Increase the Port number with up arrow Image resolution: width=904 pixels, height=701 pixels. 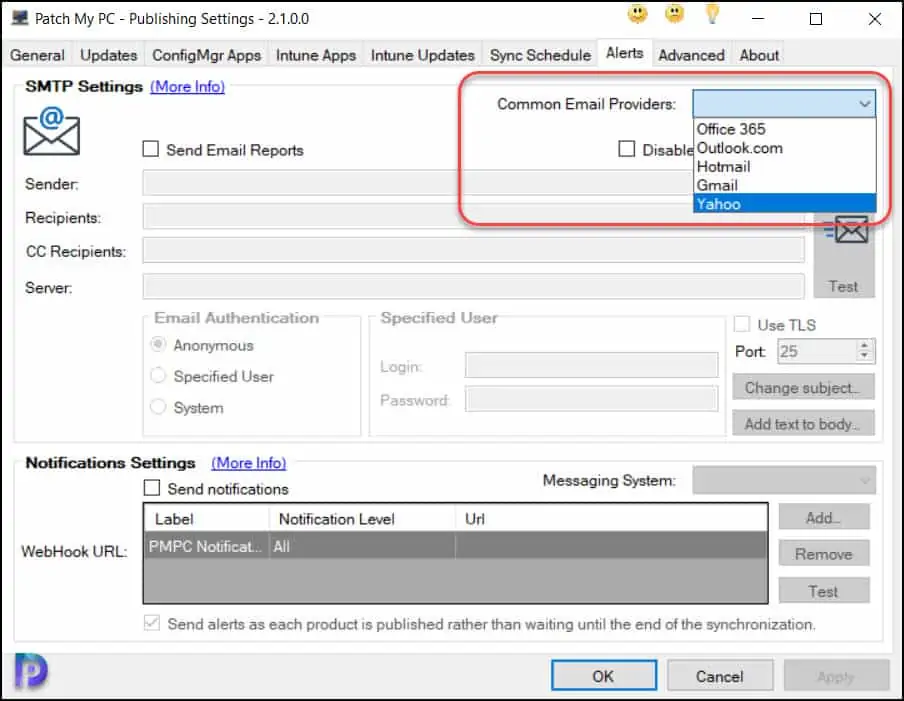[x=864, y=345]
